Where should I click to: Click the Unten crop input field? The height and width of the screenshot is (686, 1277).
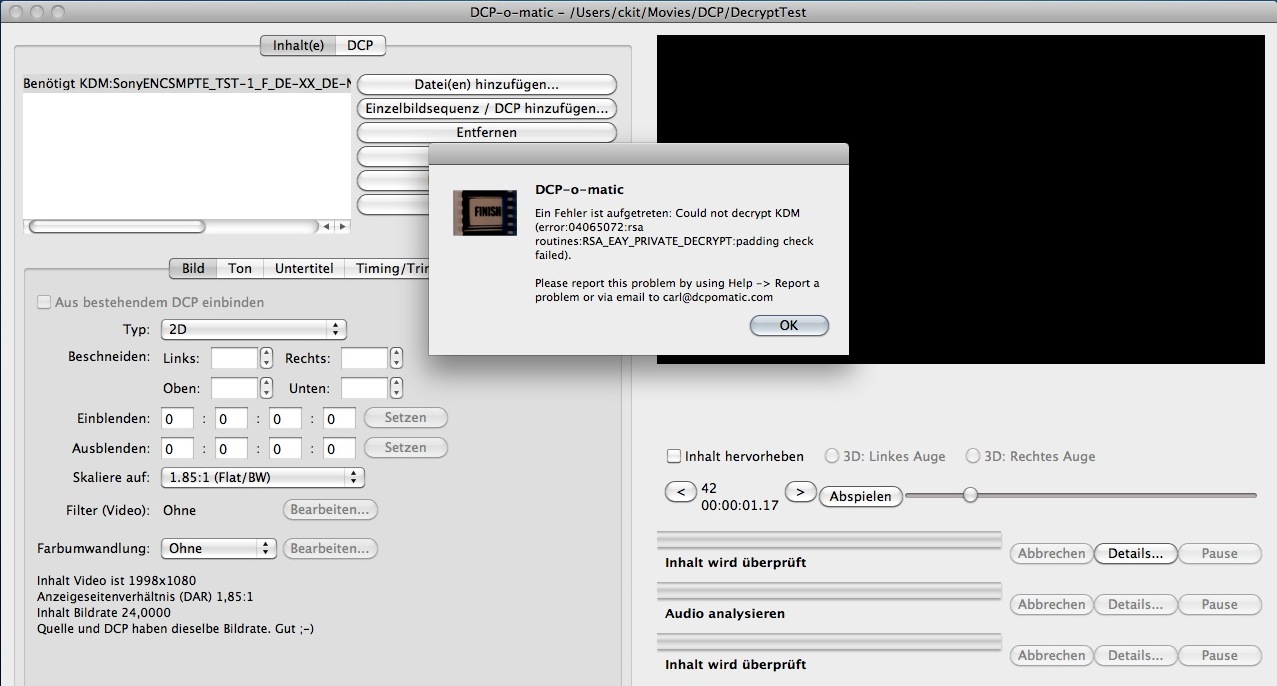point(364,388)
